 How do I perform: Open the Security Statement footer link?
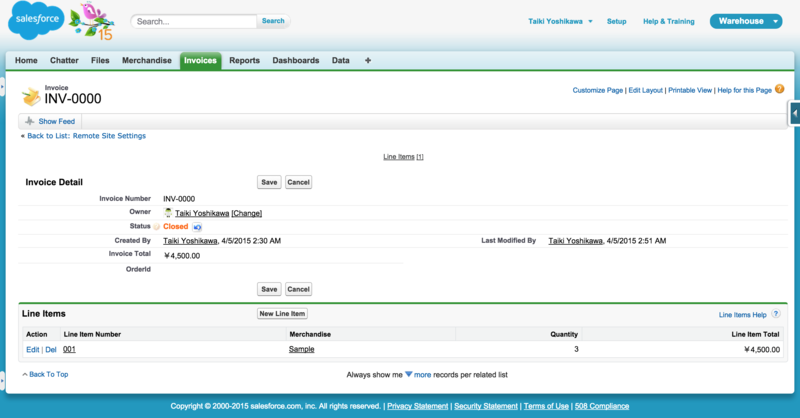coord(486,406)
